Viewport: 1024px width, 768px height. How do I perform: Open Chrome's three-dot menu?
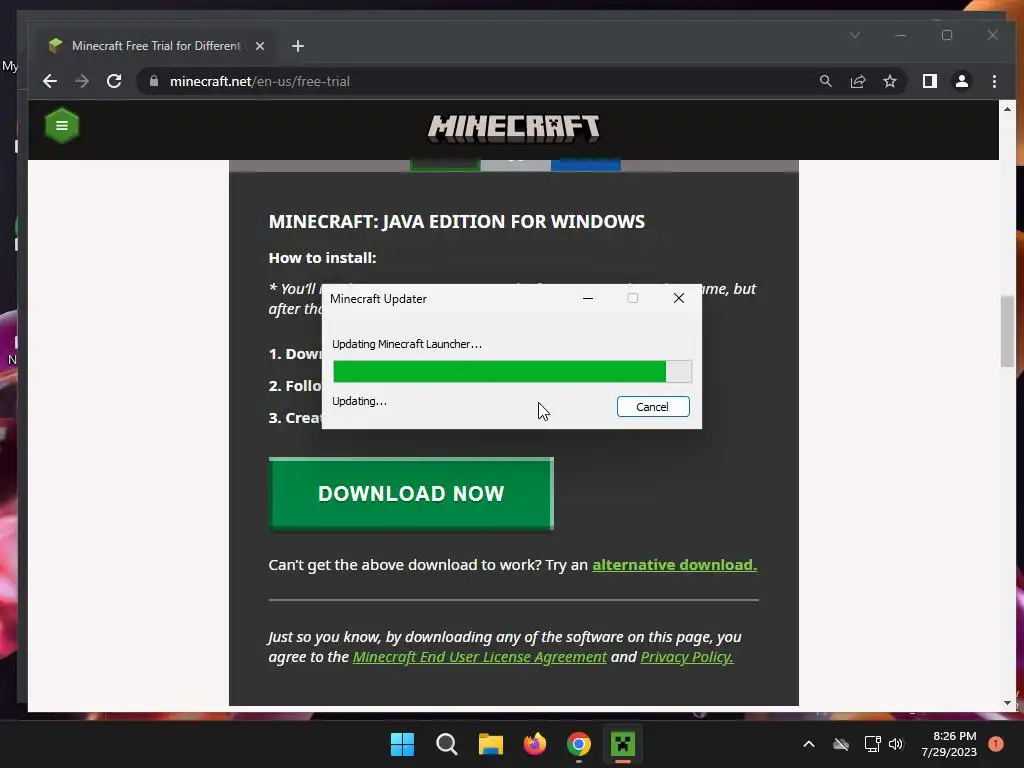click(x=994, y=81)
